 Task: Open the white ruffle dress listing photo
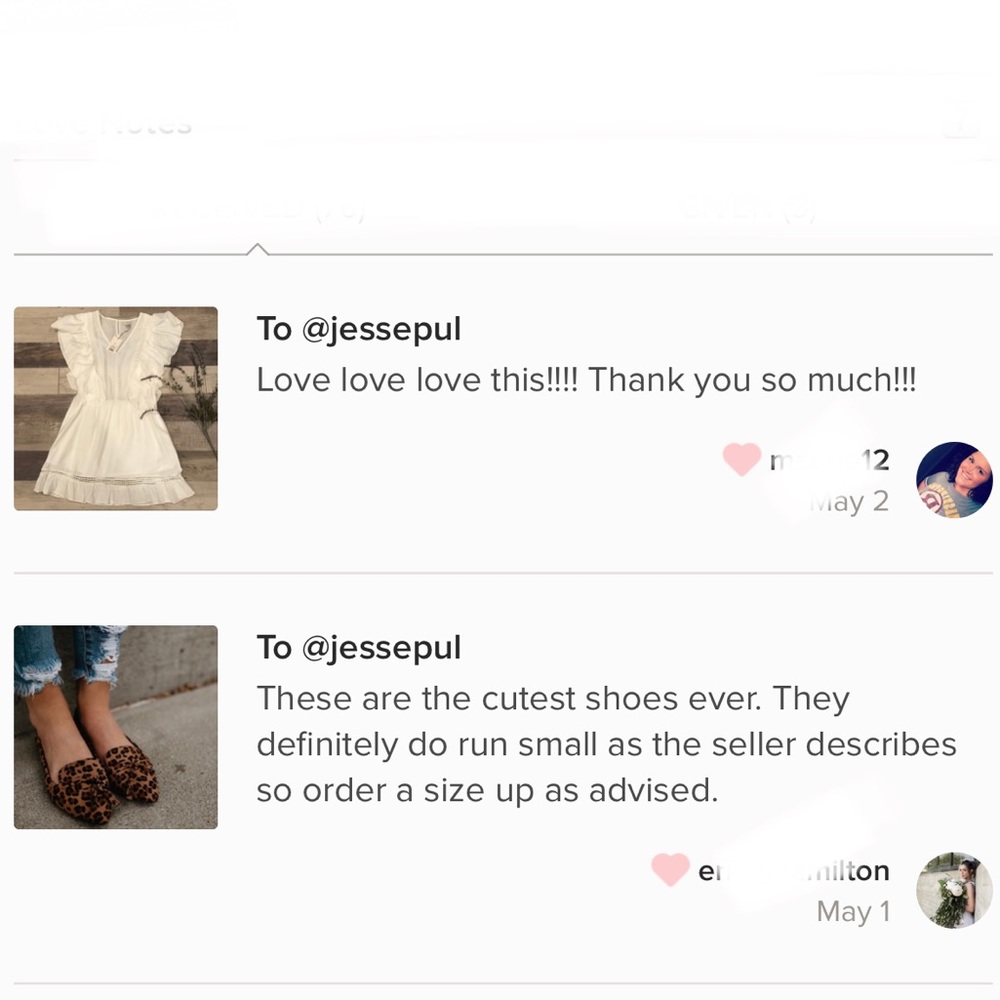(x=116, y=408)
